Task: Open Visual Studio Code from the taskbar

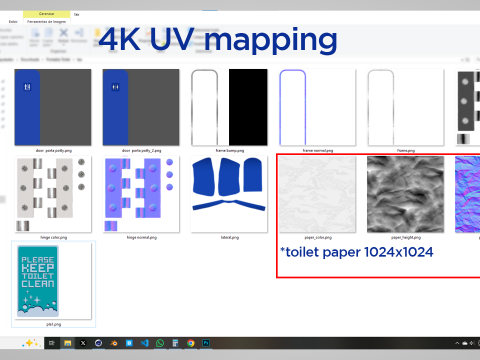Action: [x=145, y=343]
